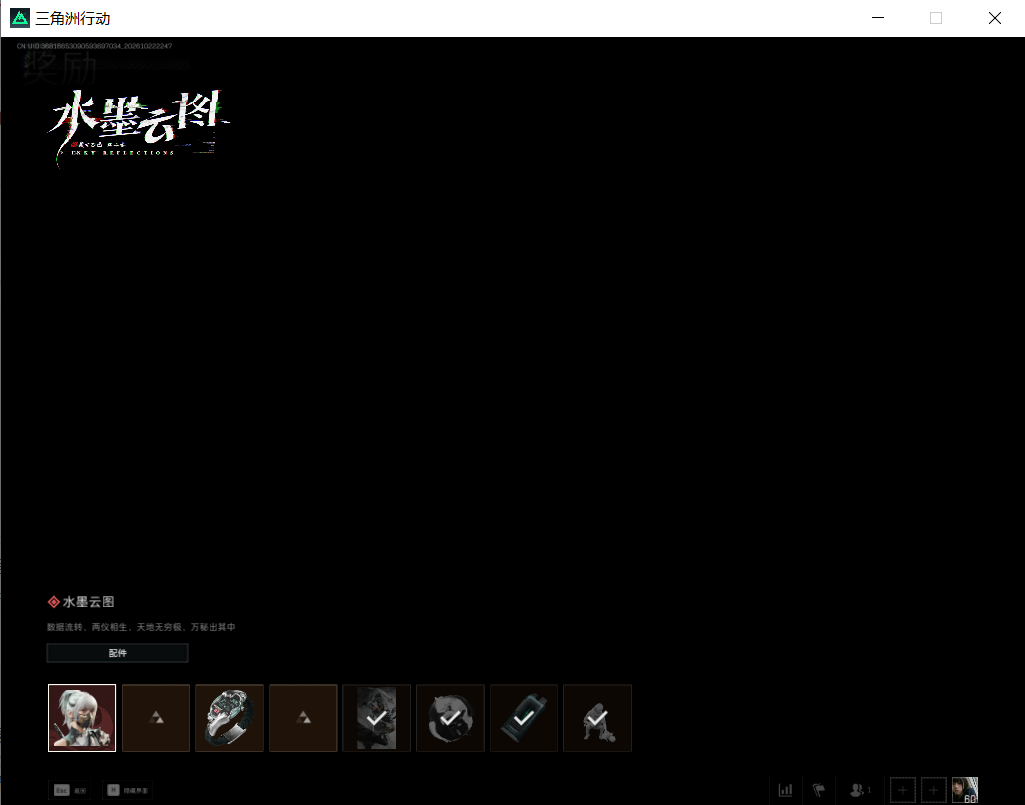The height and width of the screenshot is (805, 1025).
Task: Close the 三角洲行动 window
Action: click(994, 18)
